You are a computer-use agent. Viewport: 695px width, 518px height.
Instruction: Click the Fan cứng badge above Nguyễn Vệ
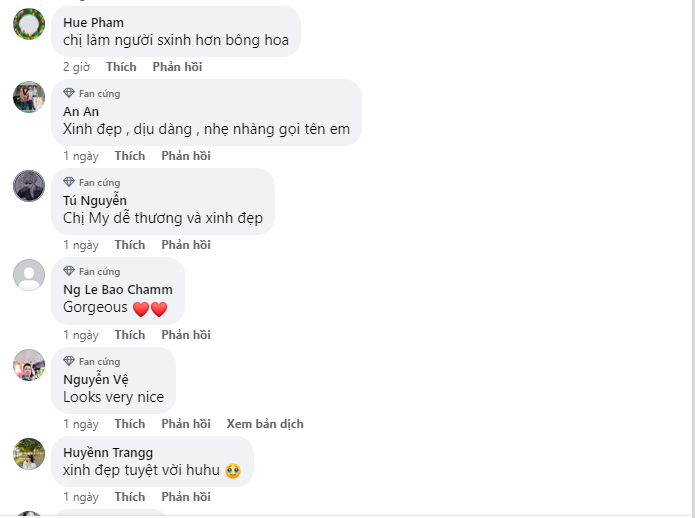coord(92,361)
